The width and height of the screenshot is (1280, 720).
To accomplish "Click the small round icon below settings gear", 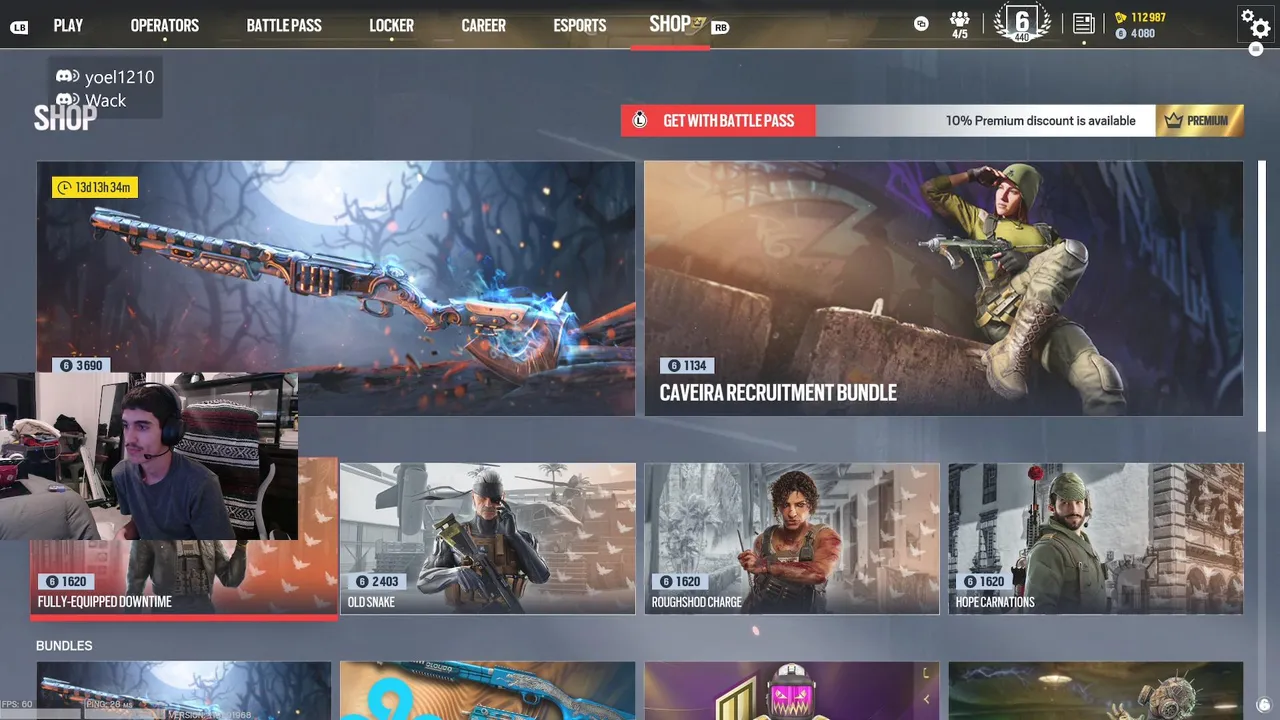I will pos(1256,49).
